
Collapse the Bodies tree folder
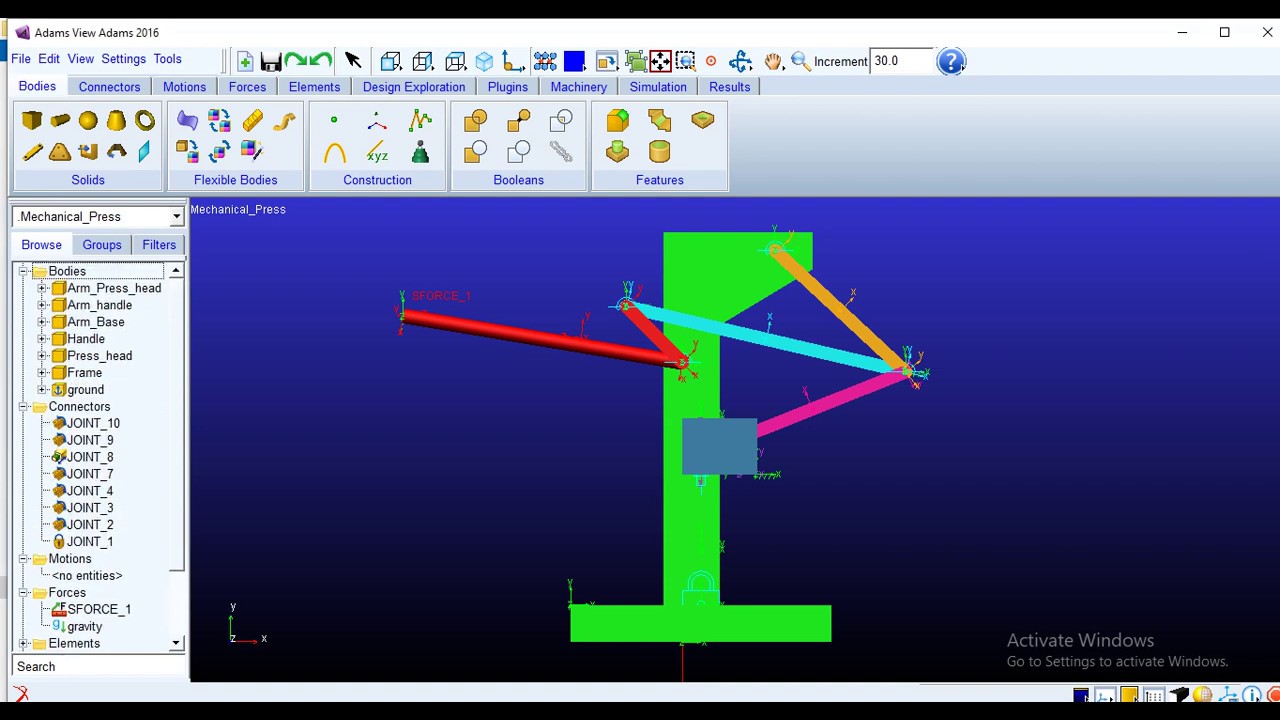click(23, 271)
